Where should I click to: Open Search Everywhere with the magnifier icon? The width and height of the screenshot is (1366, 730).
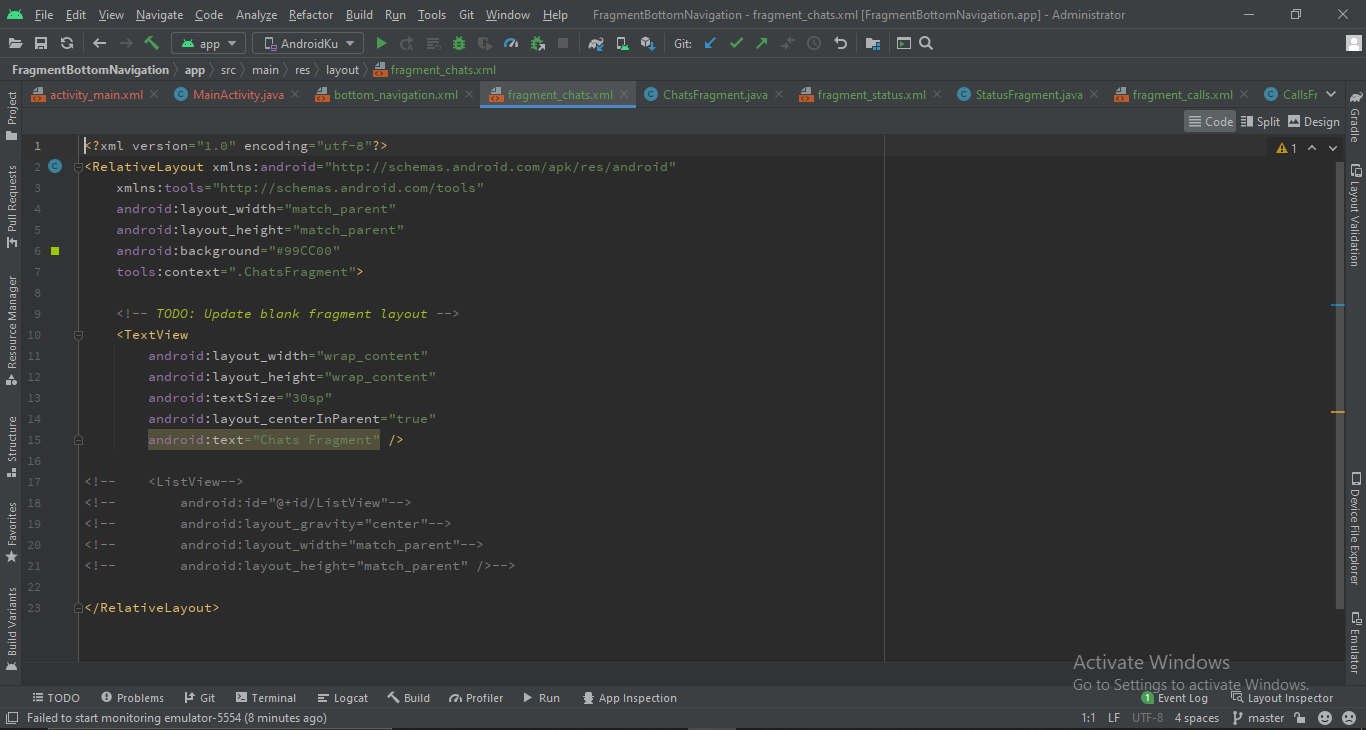[925, 43]
